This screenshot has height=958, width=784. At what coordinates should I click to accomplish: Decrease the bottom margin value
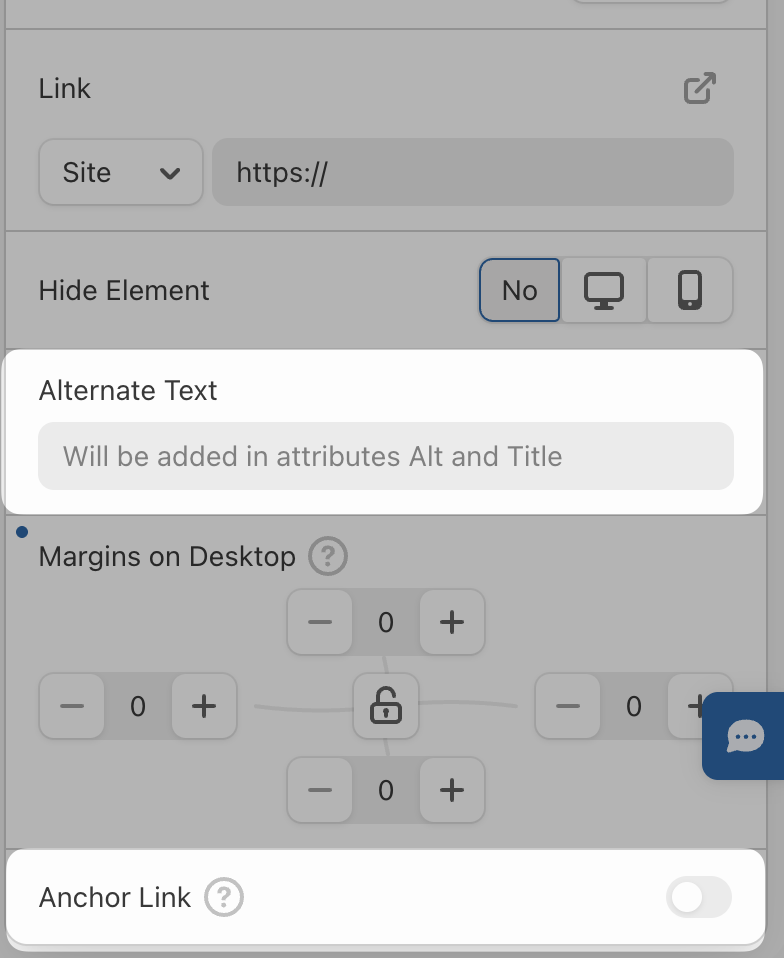(320, 790)
